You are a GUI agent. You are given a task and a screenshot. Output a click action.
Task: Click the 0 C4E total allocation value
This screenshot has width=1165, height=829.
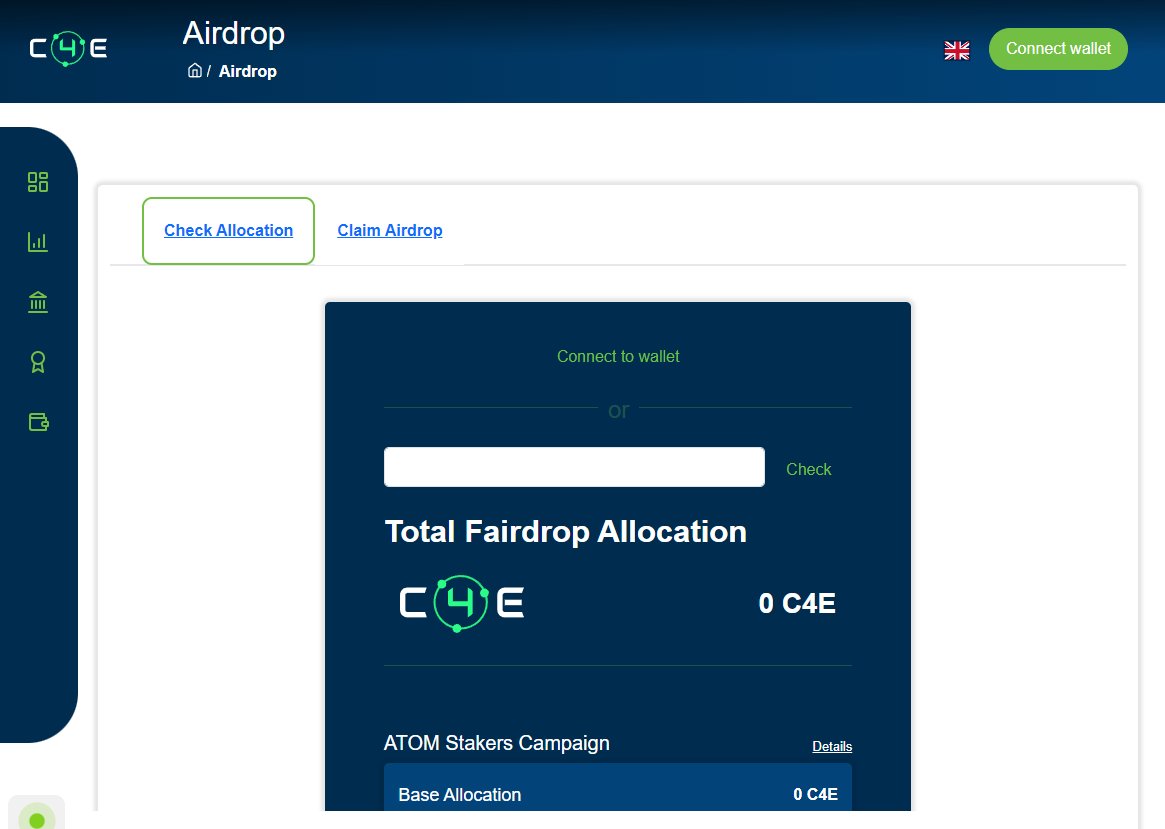pos(797,603)
